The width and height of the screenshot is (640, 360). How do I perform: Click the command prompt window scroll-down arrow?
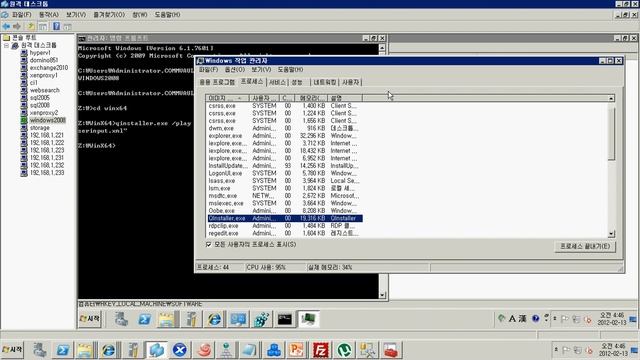[x=382, y=295]
